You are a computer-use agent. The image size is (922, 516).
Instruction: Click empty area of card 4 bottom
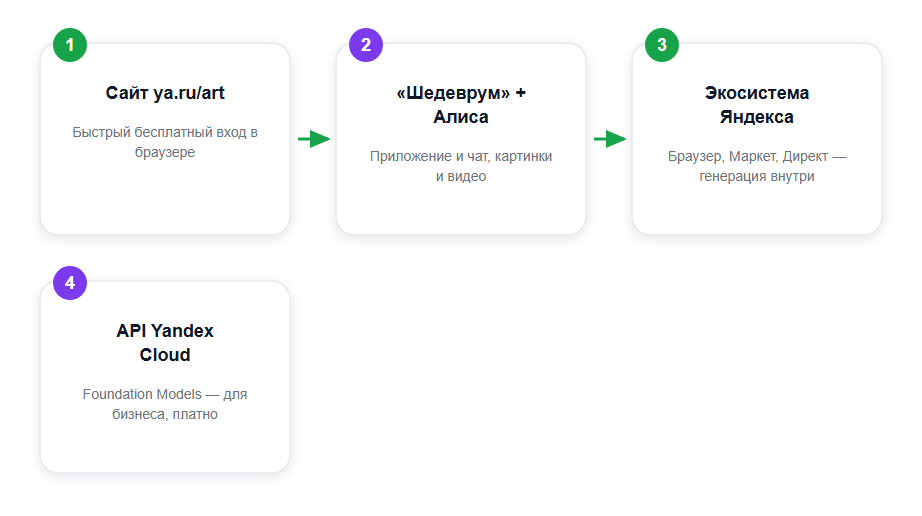pyautogui.click(x=165, y=448)
